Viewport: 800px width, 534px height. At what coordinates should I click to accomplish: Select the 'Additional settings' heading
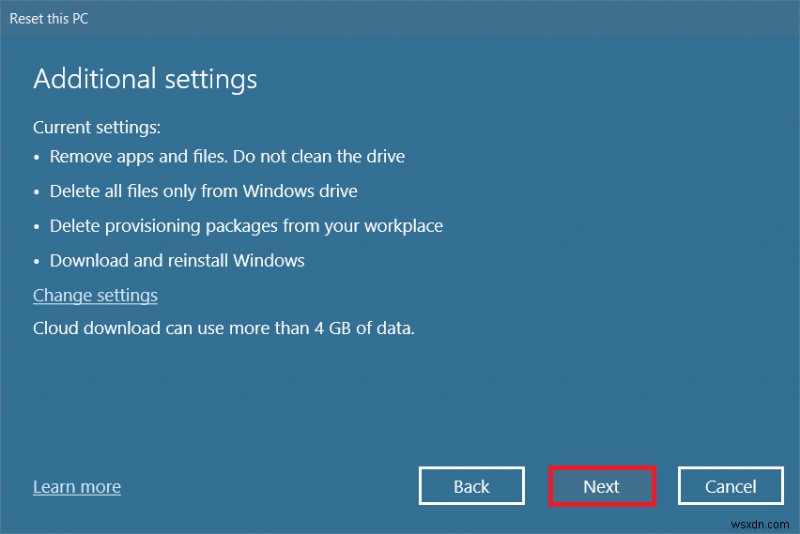[x=145, y=80]
